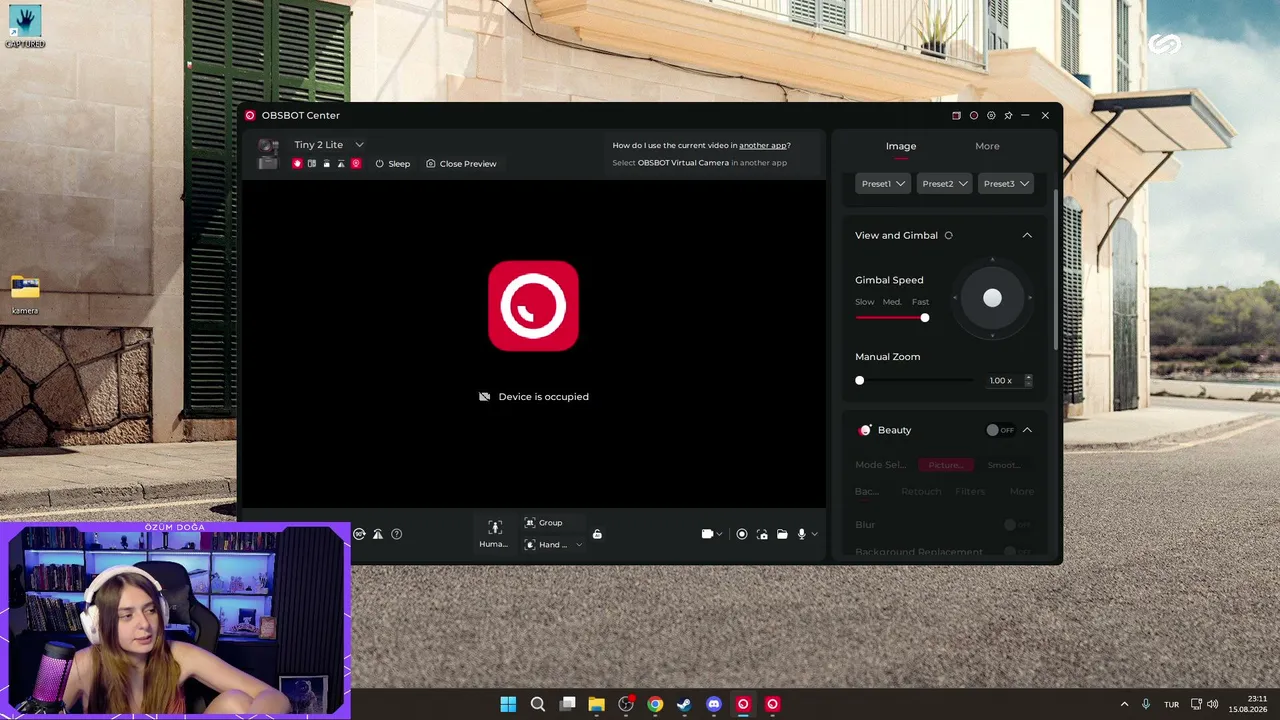Click the rotate 90 degrees icon
This screenshot has height=720, width=1280.
pos(359,534)
